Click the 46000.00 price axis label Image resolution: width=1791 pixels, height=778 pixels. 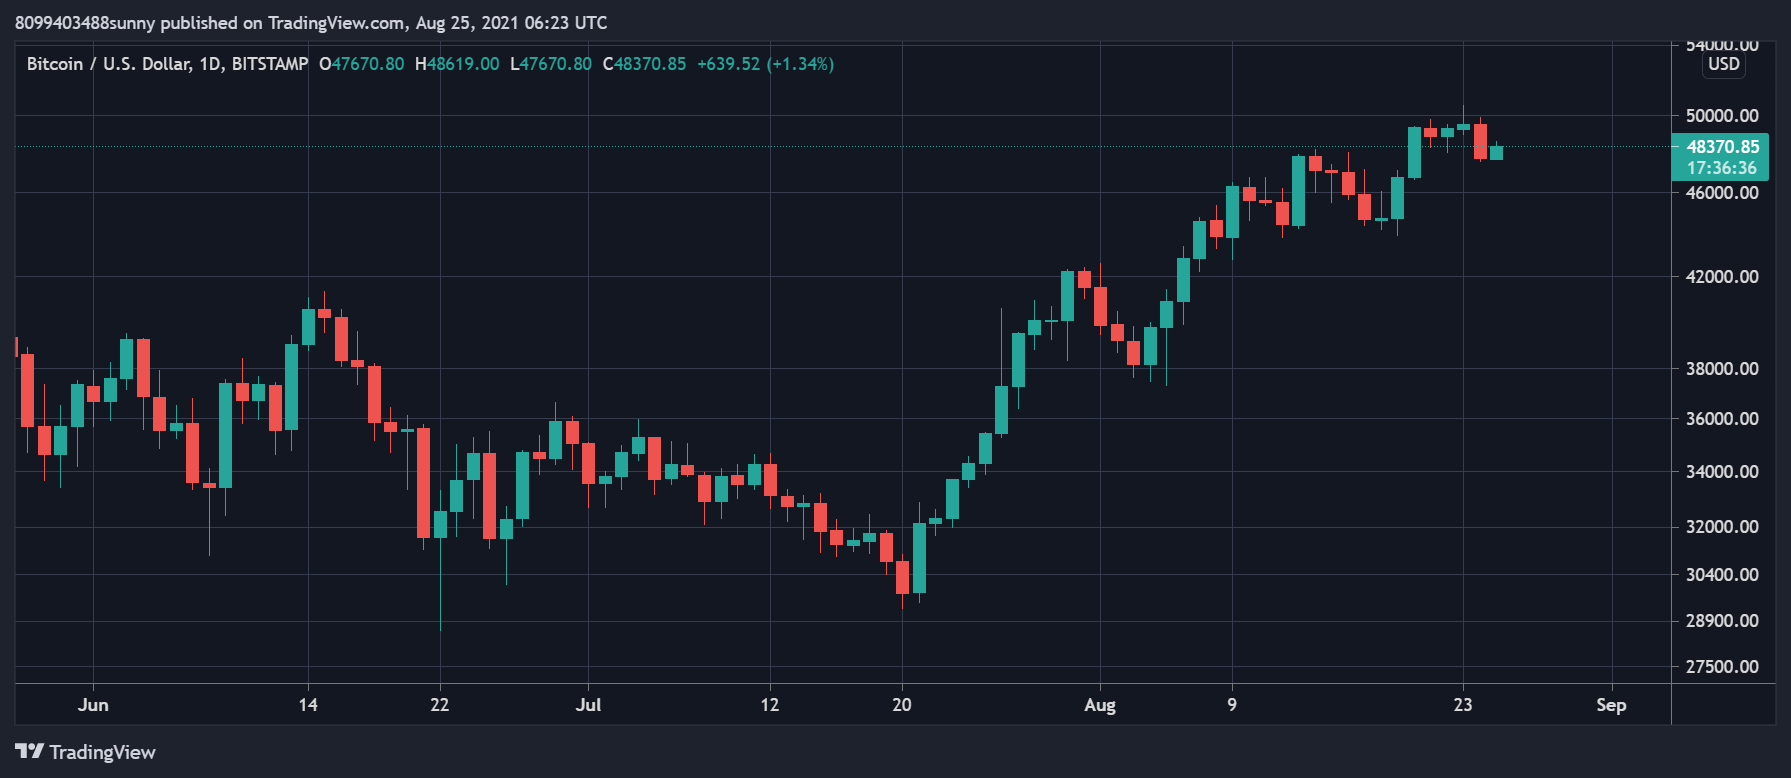point(1722,193)
